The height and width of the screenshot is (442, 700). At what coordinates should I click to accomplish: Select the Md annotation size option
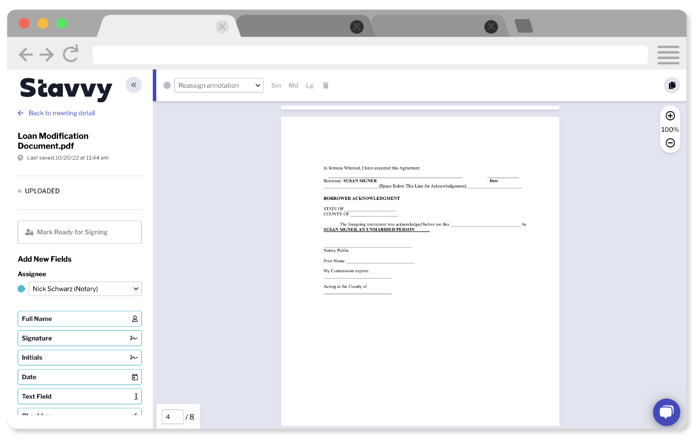pyautogui.click(x=293, y=86)
